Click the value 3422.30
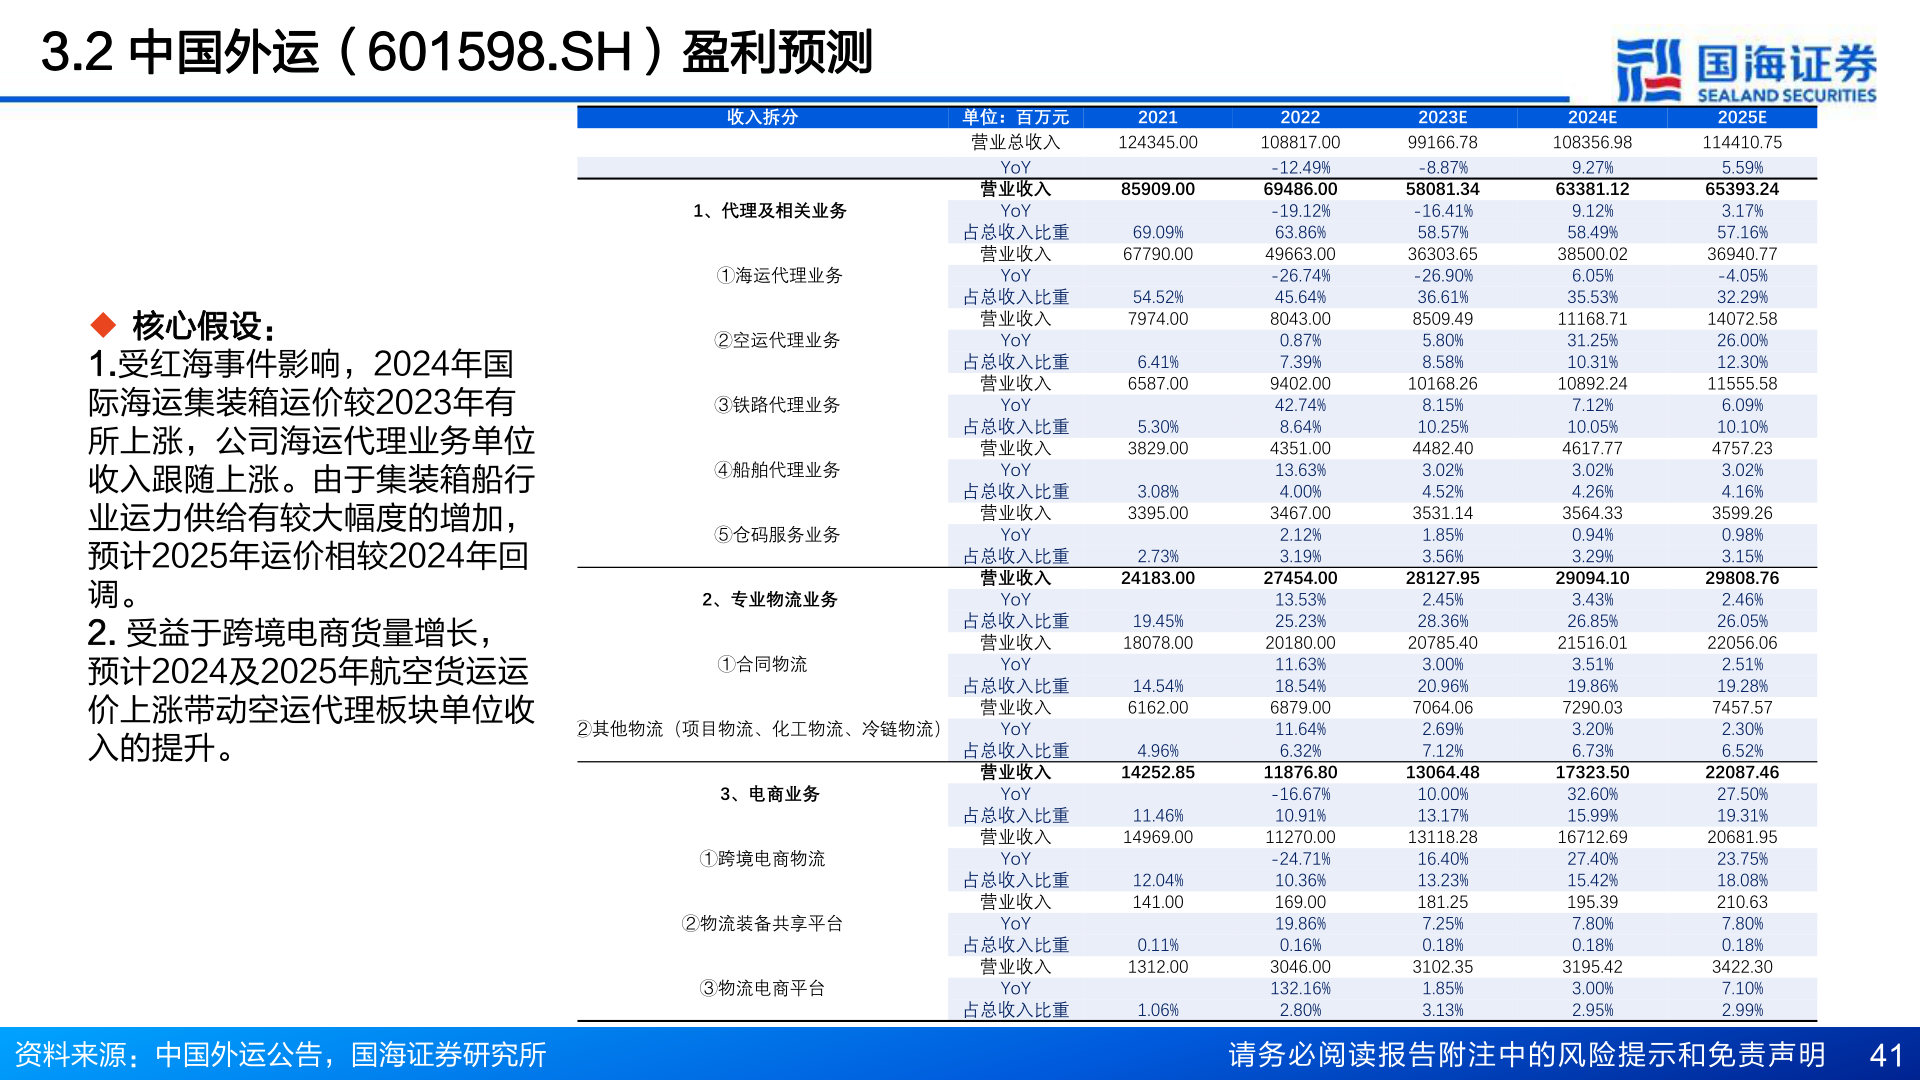The height and width of the screenshot is (1080, 1920). (x=1742, y=967)
